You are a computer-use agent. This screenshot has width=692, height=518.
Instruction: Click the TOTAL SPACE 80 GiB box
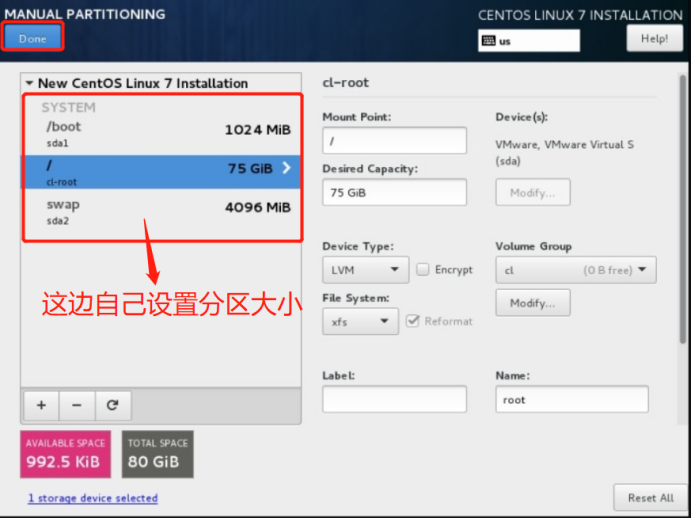click(x=158, y=454)
